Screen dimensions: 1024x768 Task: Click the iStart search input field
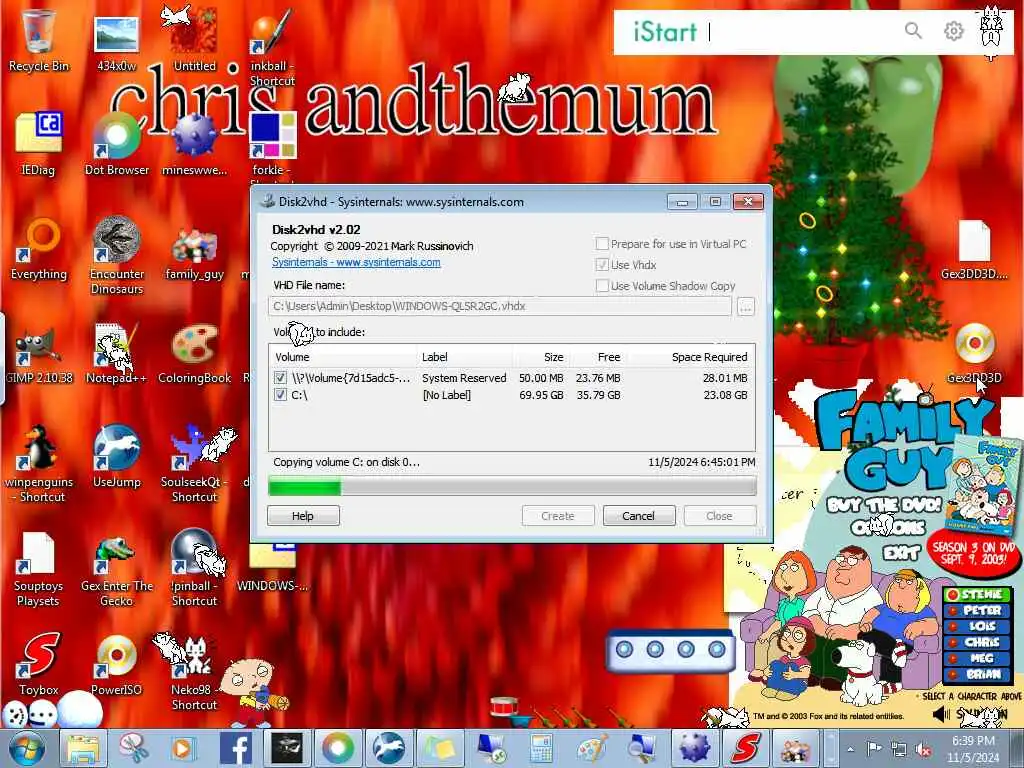[800, 31]
